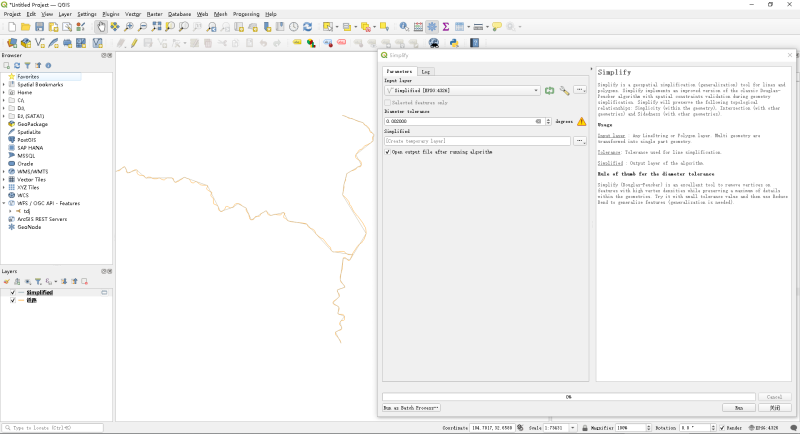Viewport: 800px width, 434px height.
Task: Click the iterate features green icon
Action: (549, 91)
